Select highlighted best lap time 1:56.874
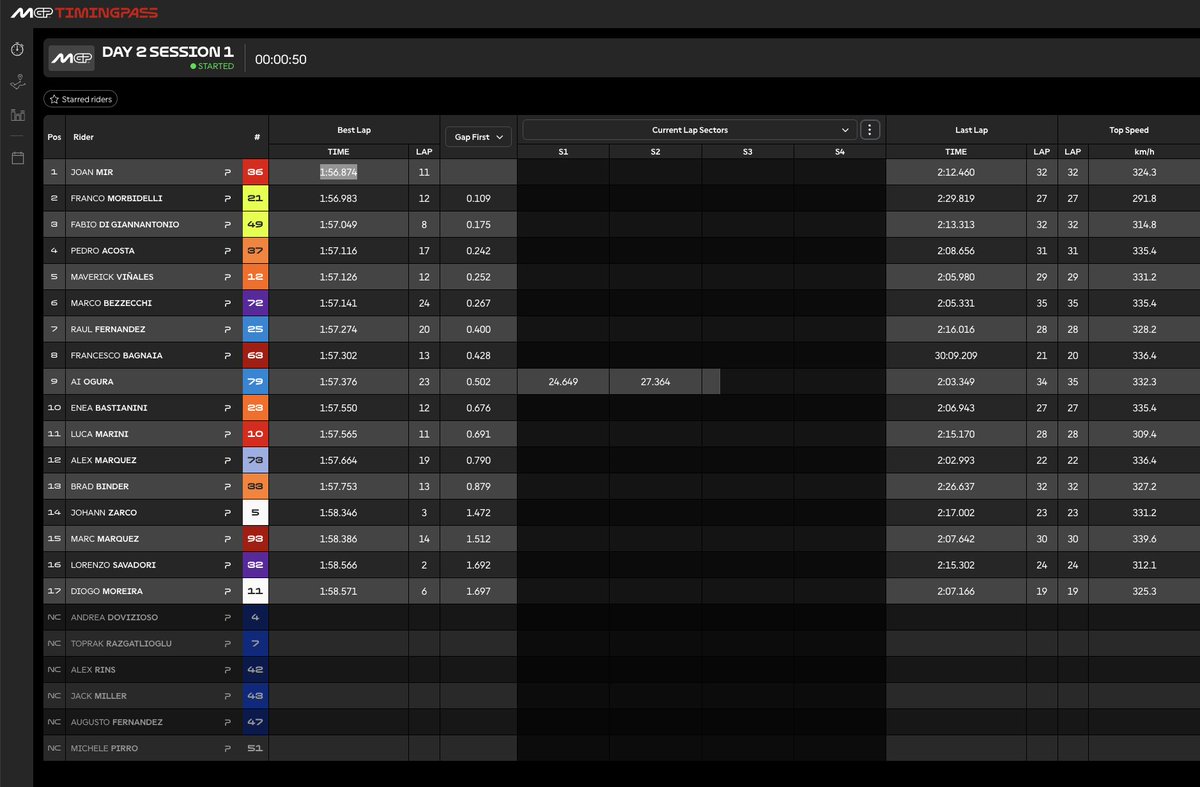1200x787 pixels. pyautogui.click(x=338, y=172)
